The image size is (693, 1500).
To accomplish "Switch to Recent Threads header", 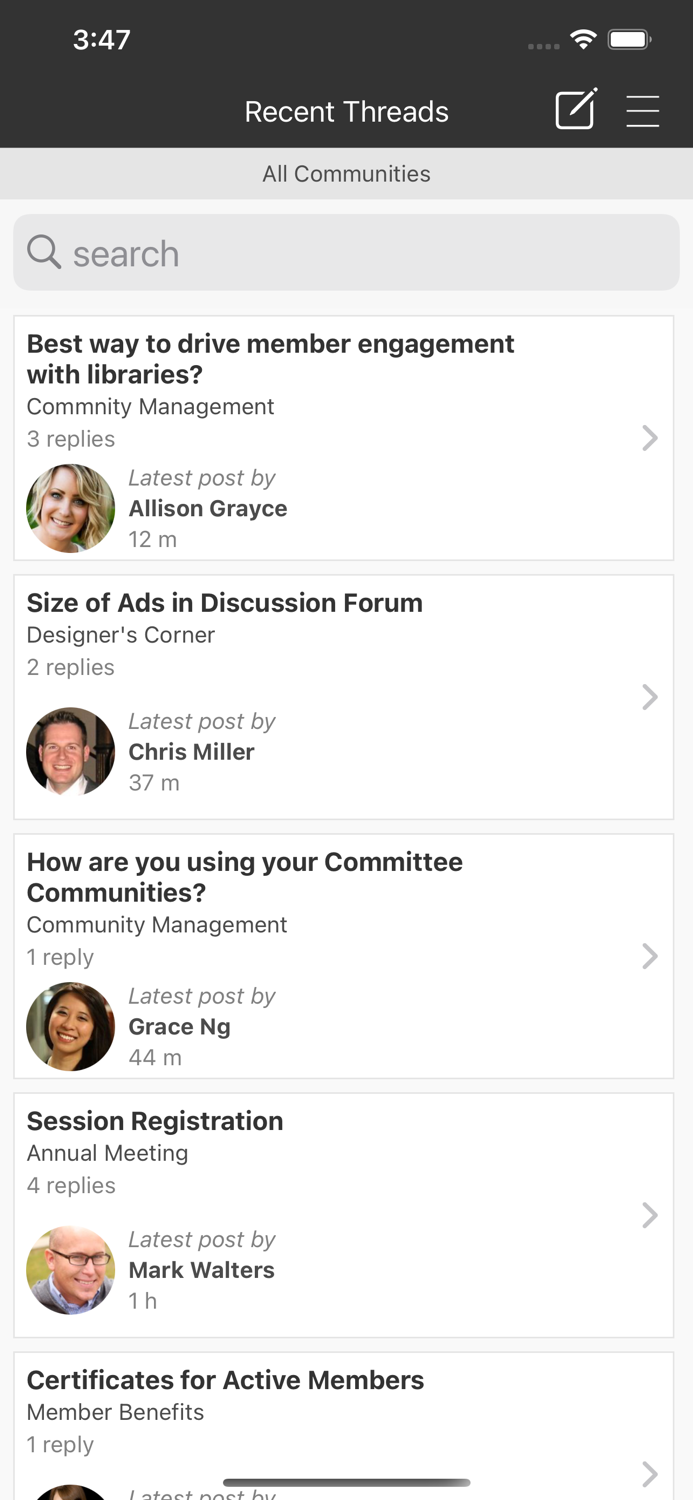I will pyautogui.click(x=346, y=111).
